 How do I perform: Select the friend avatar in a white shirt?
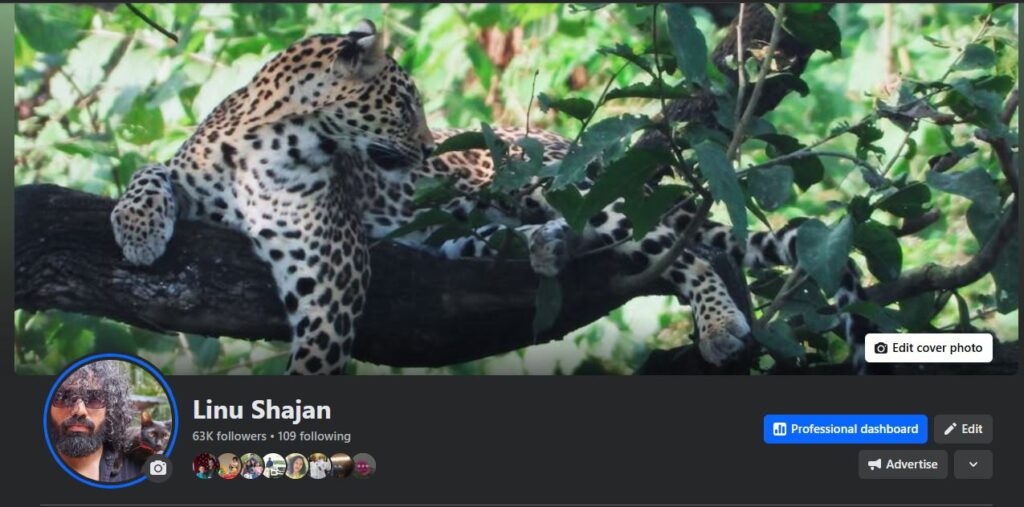(x=319, y=466)
